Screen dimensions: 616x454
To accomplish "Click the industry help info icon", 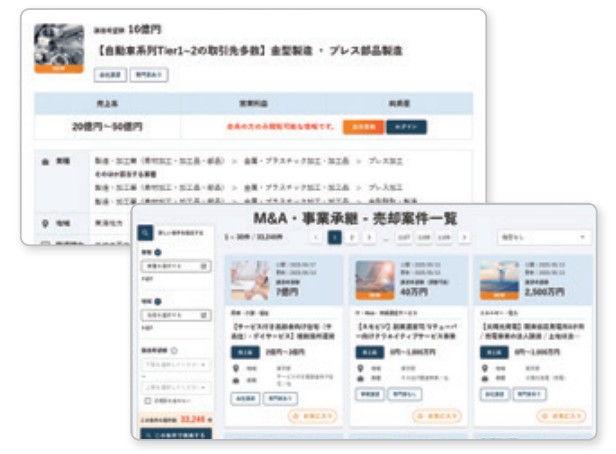I will point(159,253).
